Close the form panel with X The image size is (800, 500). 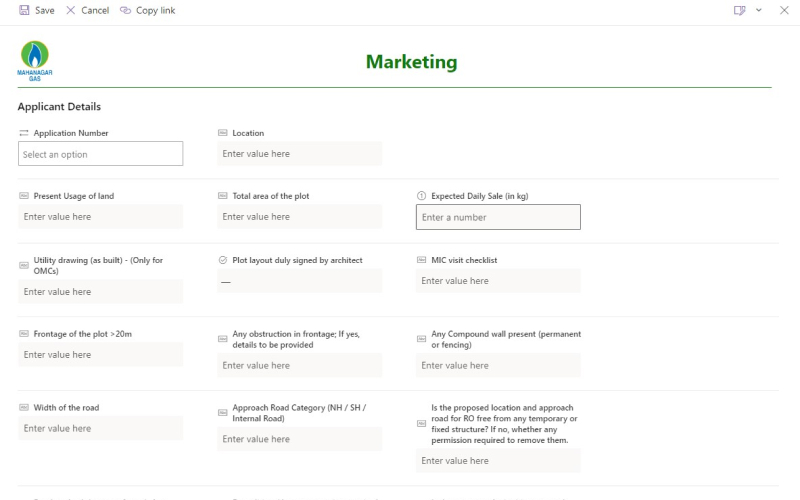[784, 10]
